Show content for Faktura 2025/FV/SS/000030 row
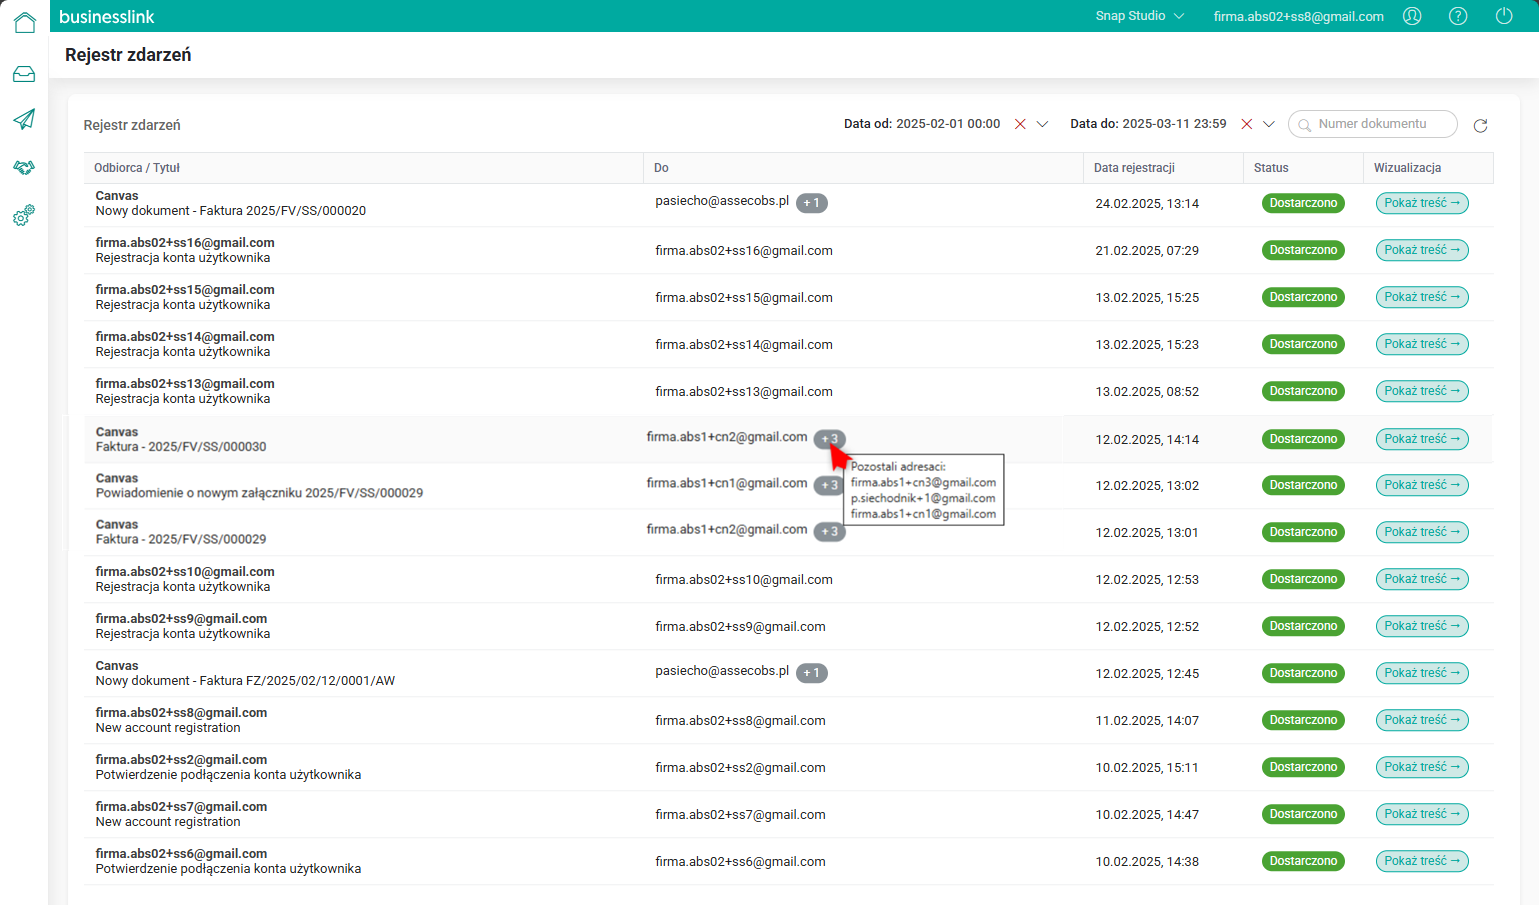 point(1422,439)
